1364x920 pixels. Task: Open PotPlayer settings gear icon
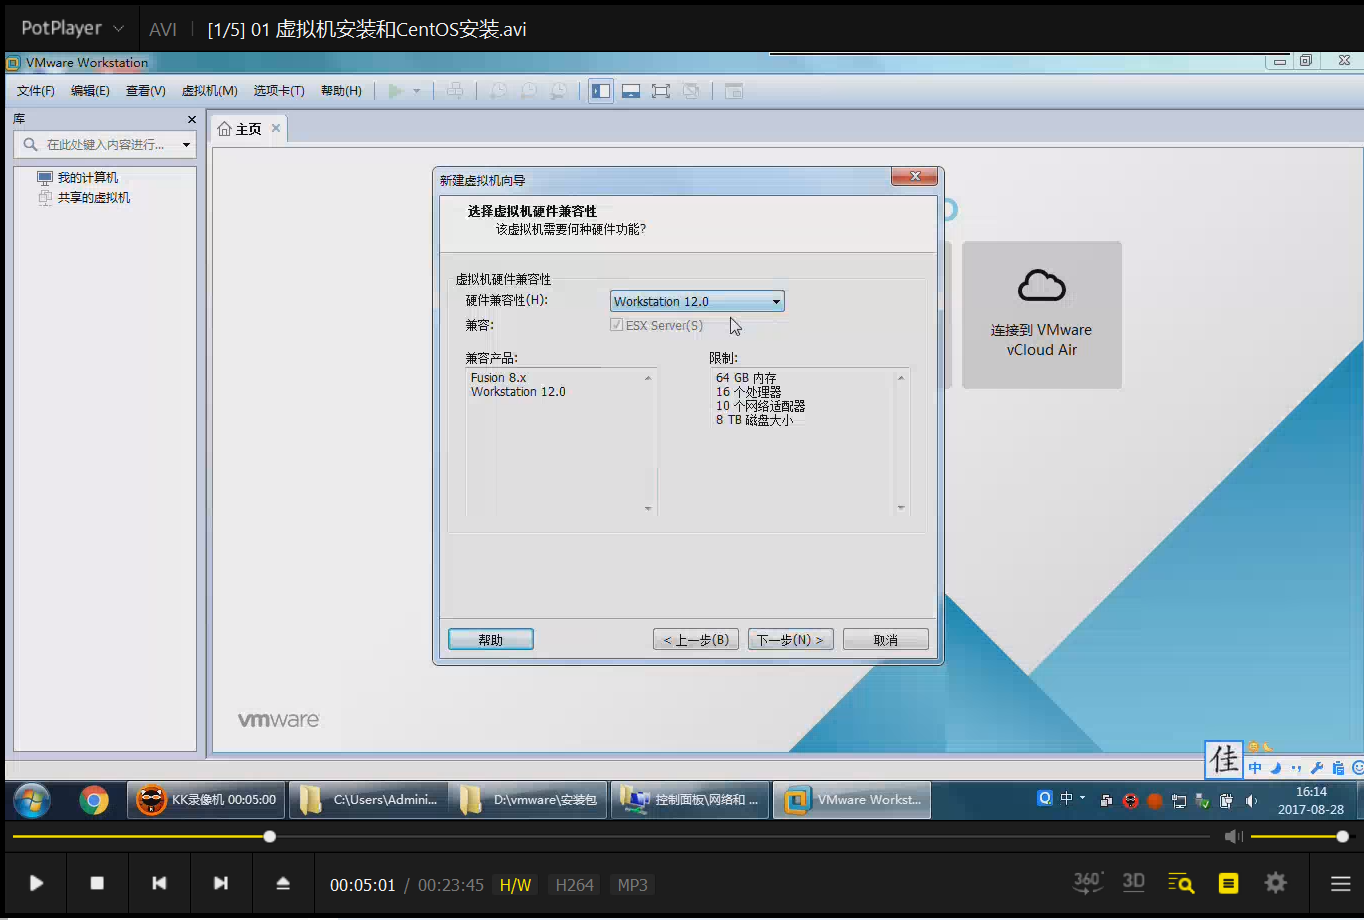tap(1275, 883)
